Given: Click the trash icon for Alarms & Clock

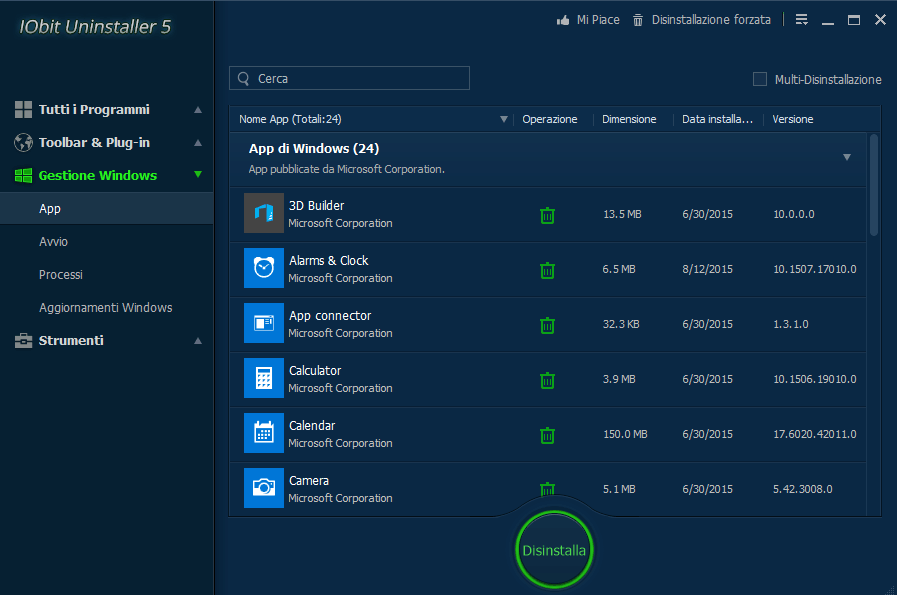Looking at the screenshot, I should click(547, 270).
